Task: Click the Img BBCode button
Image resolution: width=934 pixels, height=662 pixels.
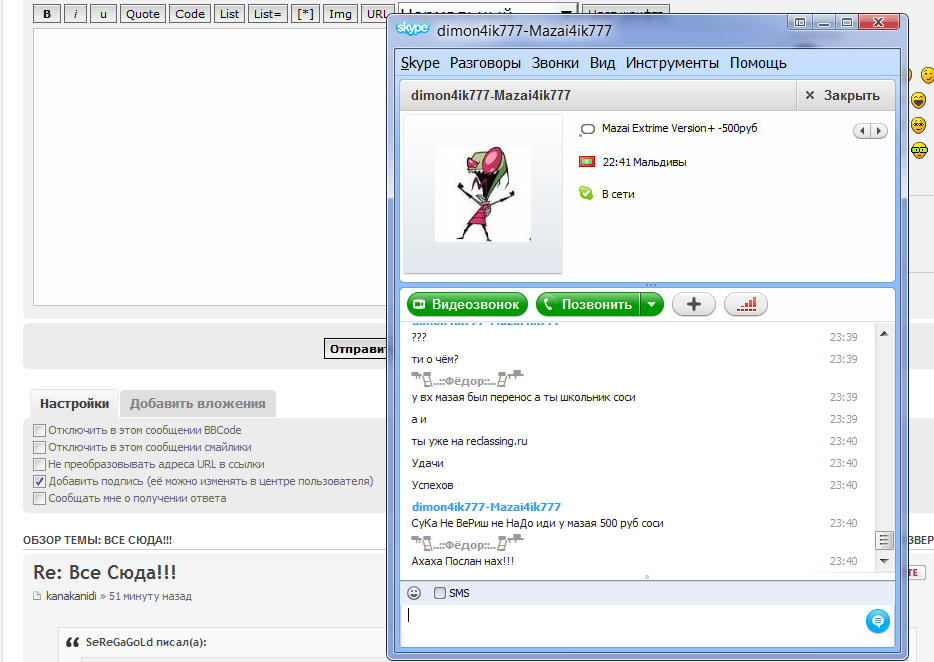Action: coord(340,14)
